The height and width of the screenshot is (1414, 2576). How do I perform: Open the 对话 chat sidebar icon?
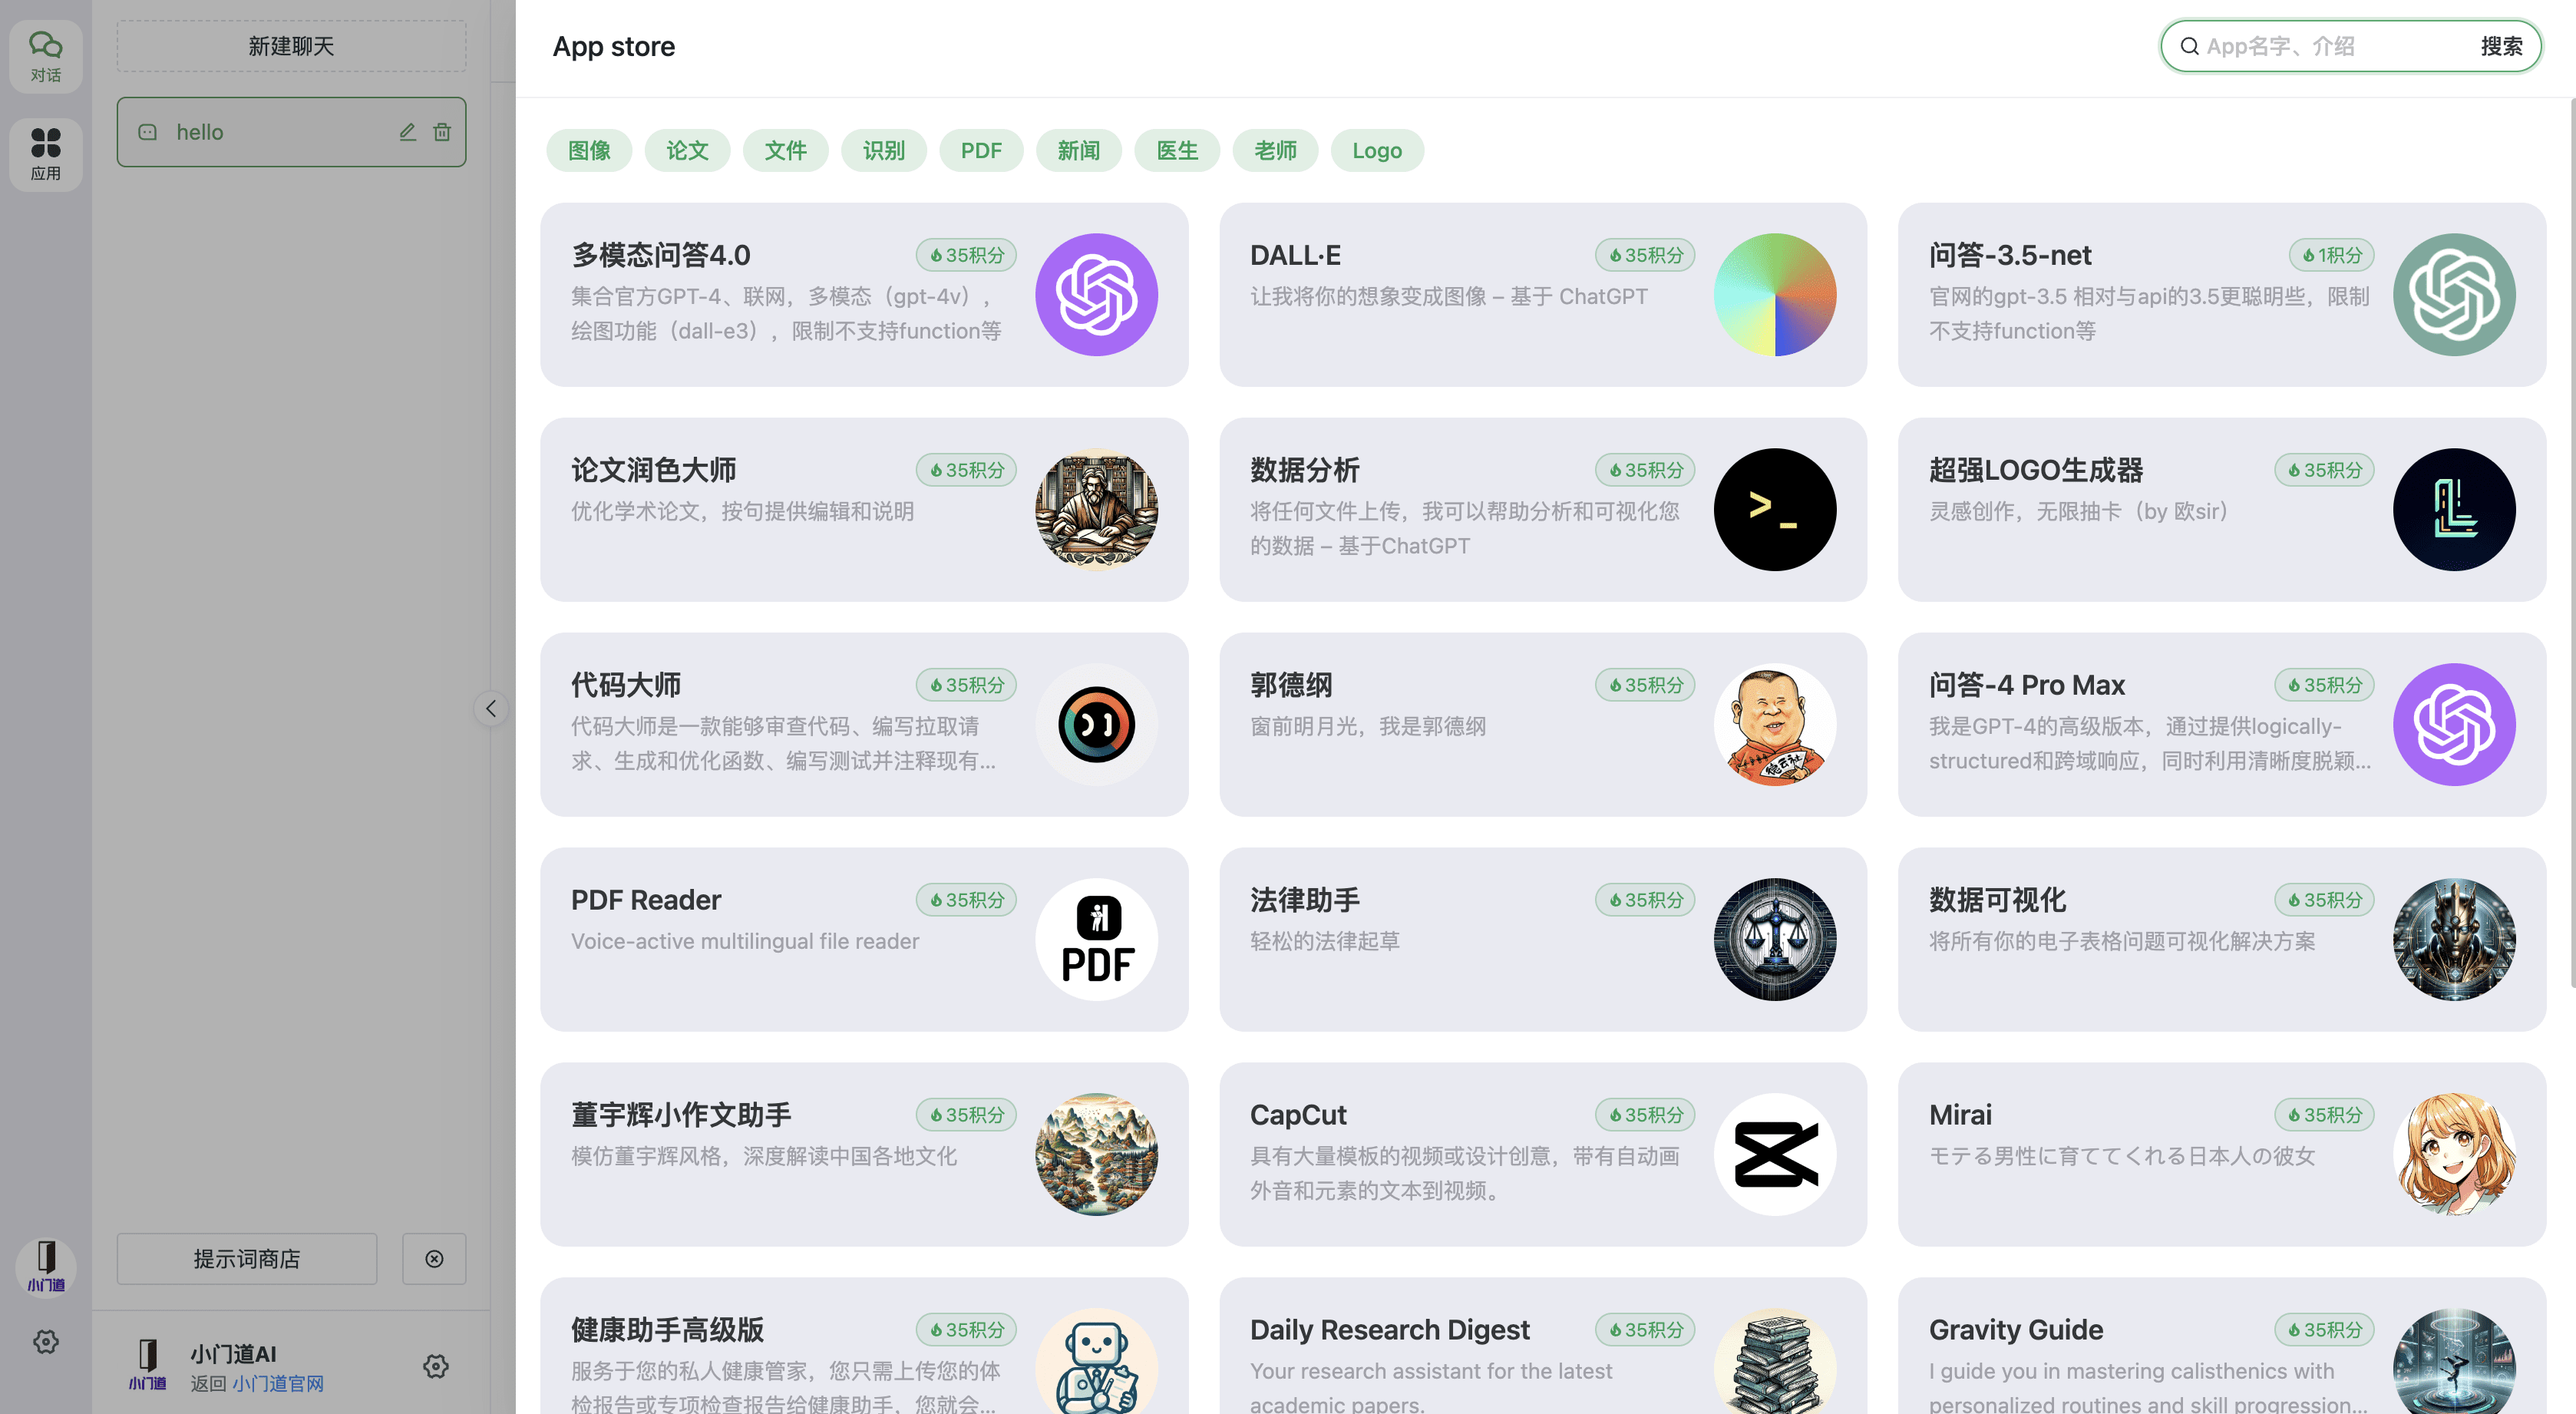(45, 56)
